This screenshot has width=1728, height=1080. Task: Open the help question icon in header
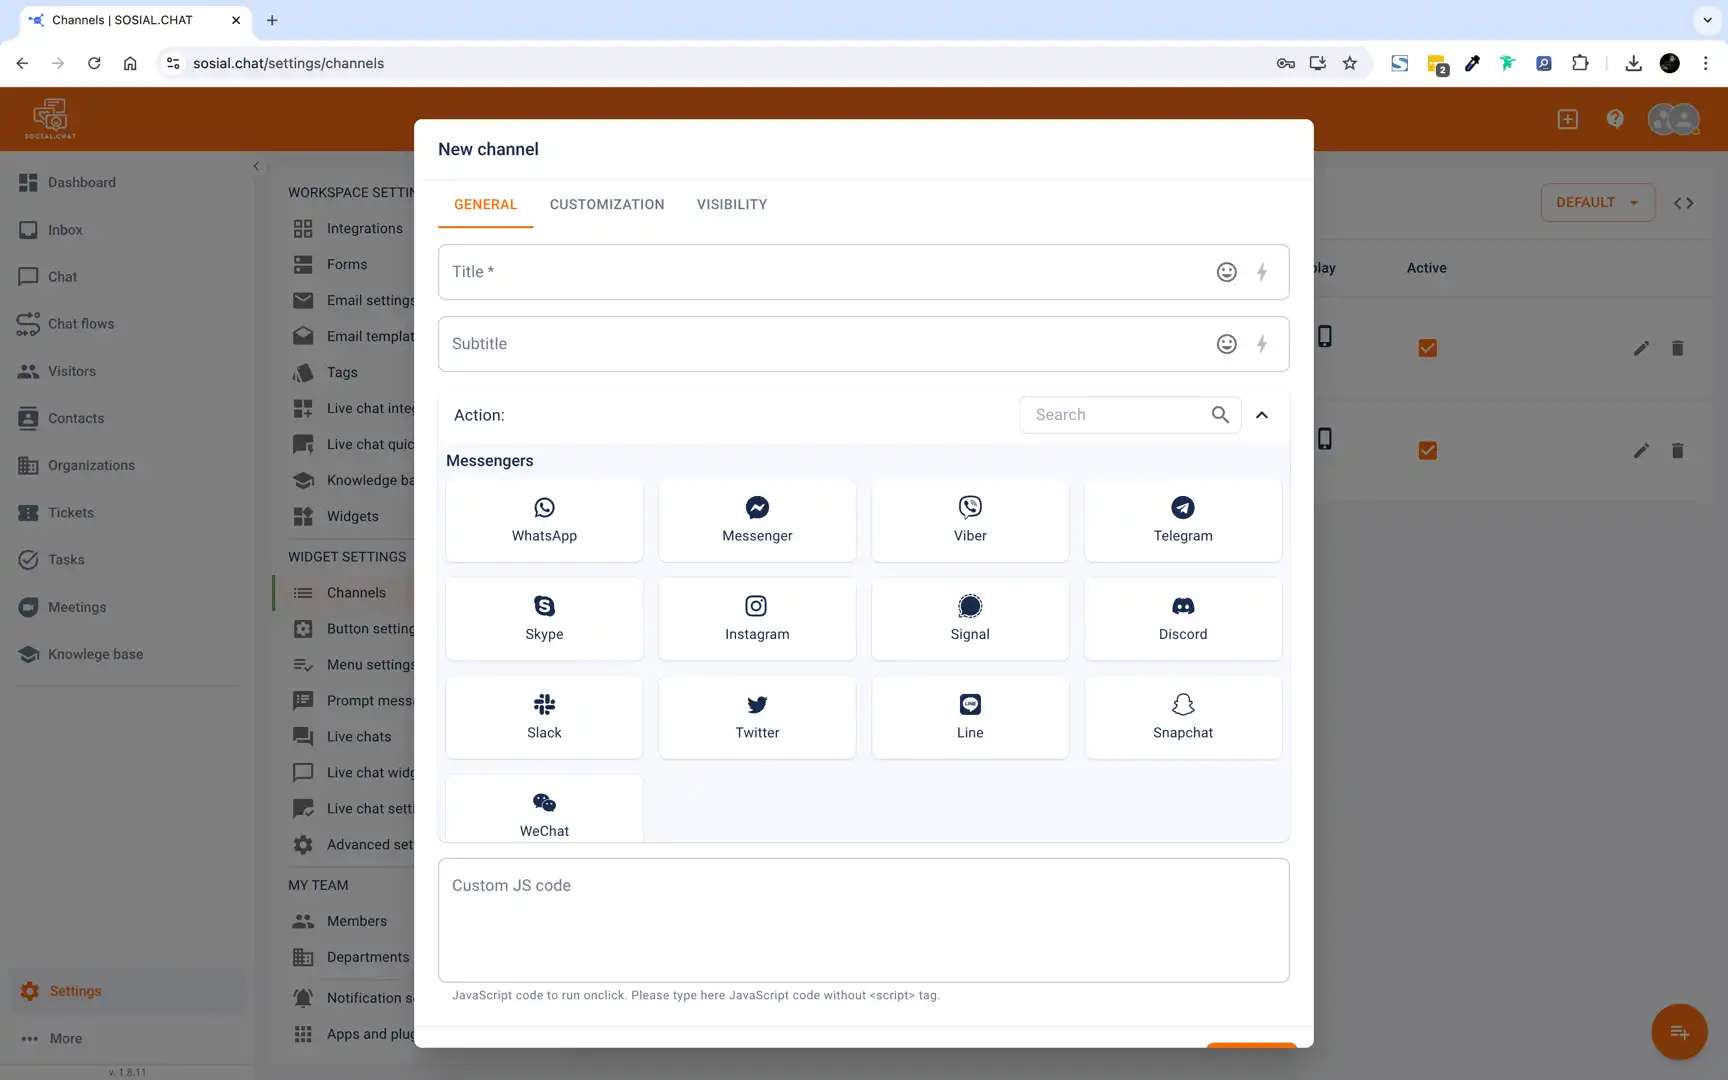click(1615, 119)
